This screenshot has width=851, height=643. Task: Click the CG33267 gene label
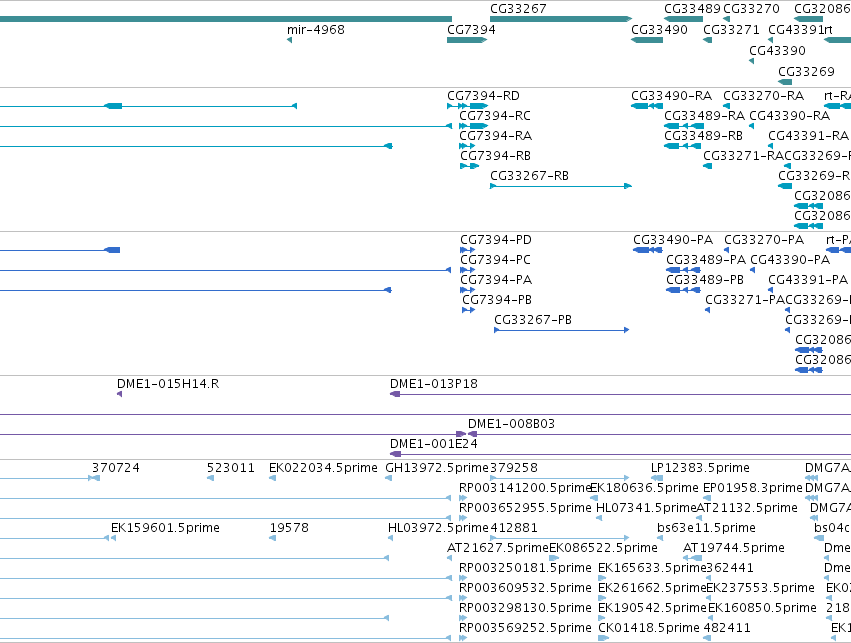[518, 9]
